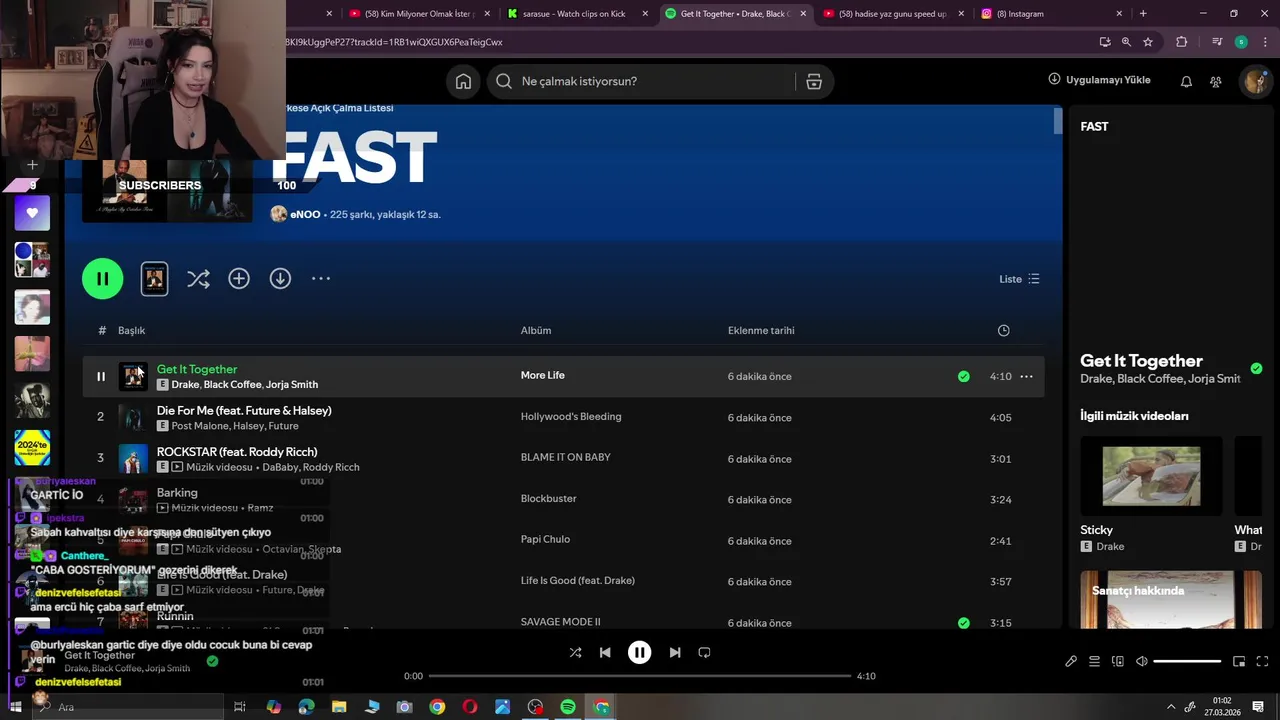Open the Sticky related music video thumbnail
This screenshot has height=720, width=1280.
(1151, 476)
